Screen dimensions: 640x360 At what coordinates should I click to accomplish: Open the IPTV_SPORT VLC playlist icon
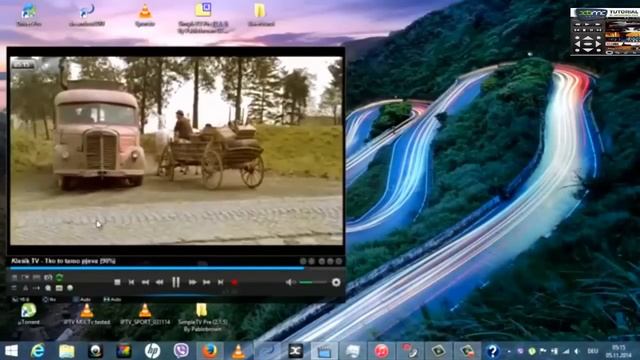coord(145,314)
